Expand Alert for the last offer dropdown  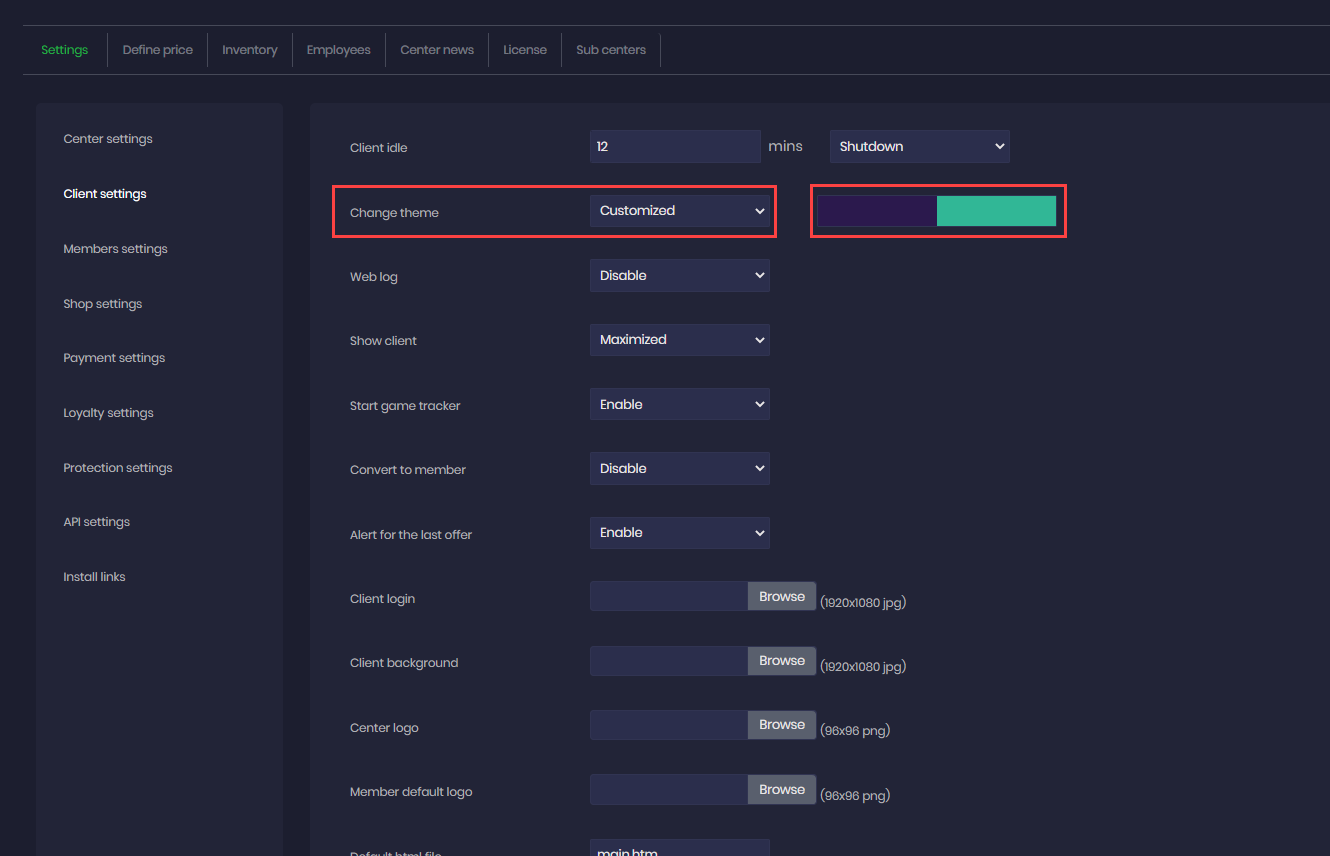pyautogui.click(x=679, y=533)
